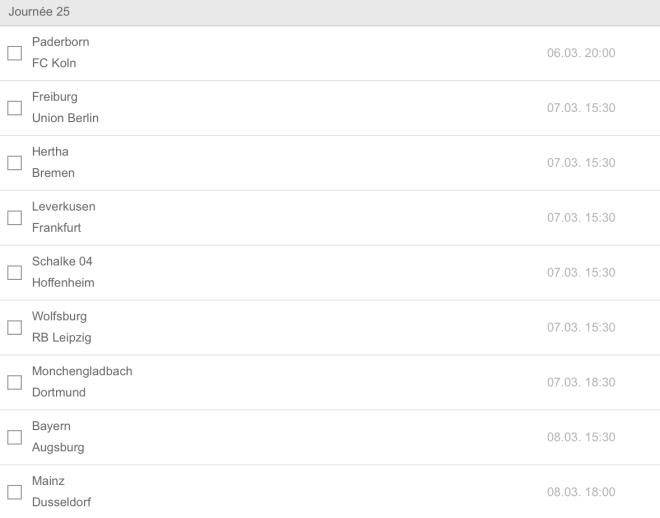Click the Union Berlin team name
The height and width of the screenshot is (518, 660).
[x=65, y=118]
